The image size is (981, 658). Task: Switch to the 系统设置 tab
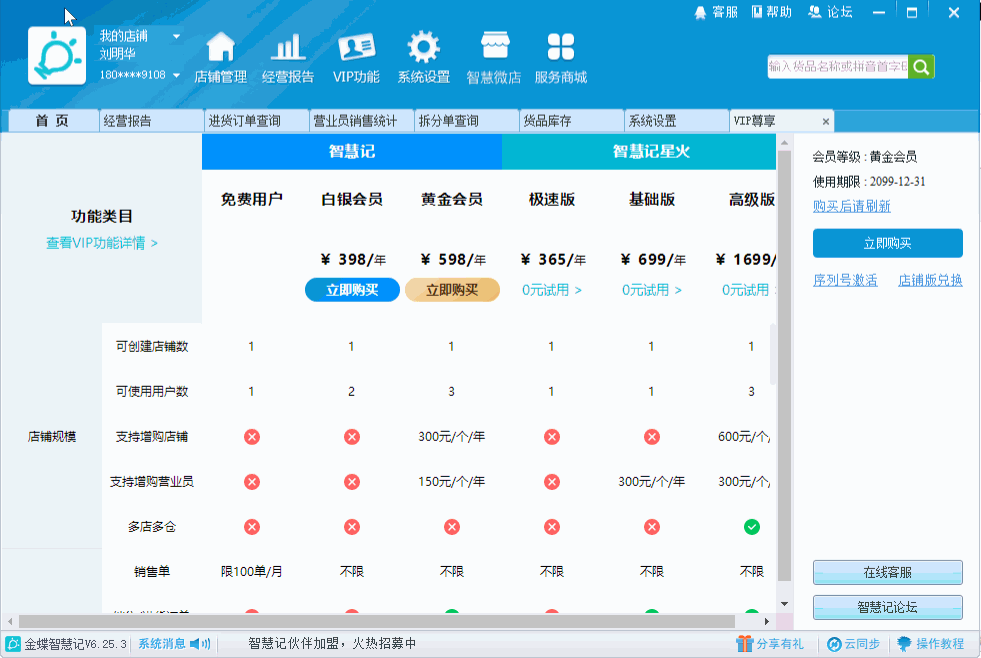[676, 121]
